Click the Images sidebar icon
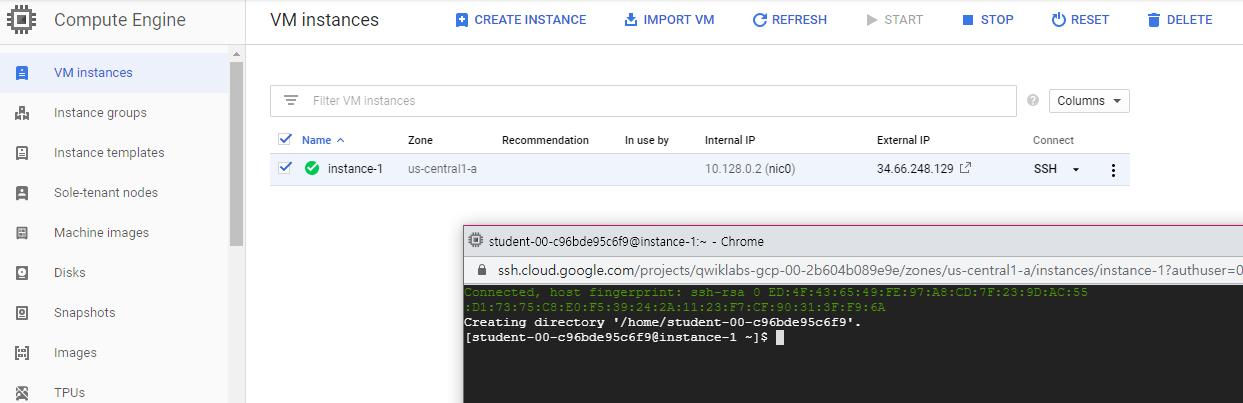 [22, 353]
